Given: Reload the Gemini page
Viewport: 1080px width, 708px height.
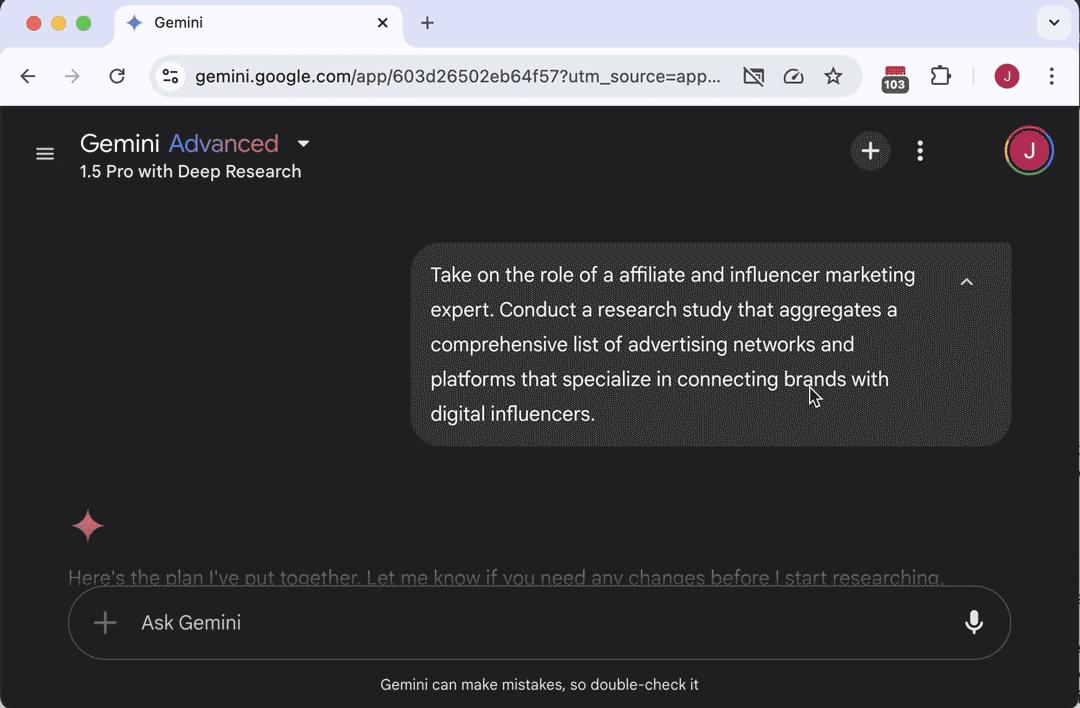Looking at the screenshot, I should click(117, 76).
